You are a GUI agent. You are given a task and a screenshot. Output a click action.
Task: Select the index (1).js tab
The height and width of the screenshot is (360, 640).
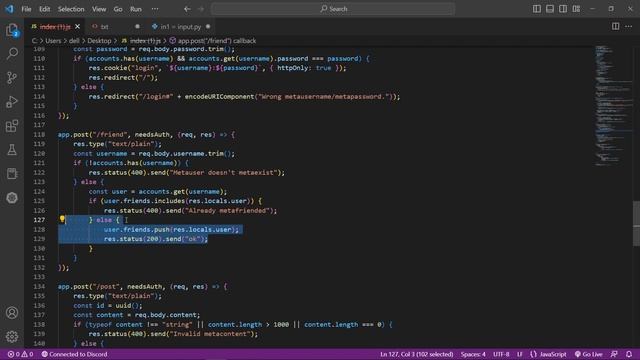point(55,27)
